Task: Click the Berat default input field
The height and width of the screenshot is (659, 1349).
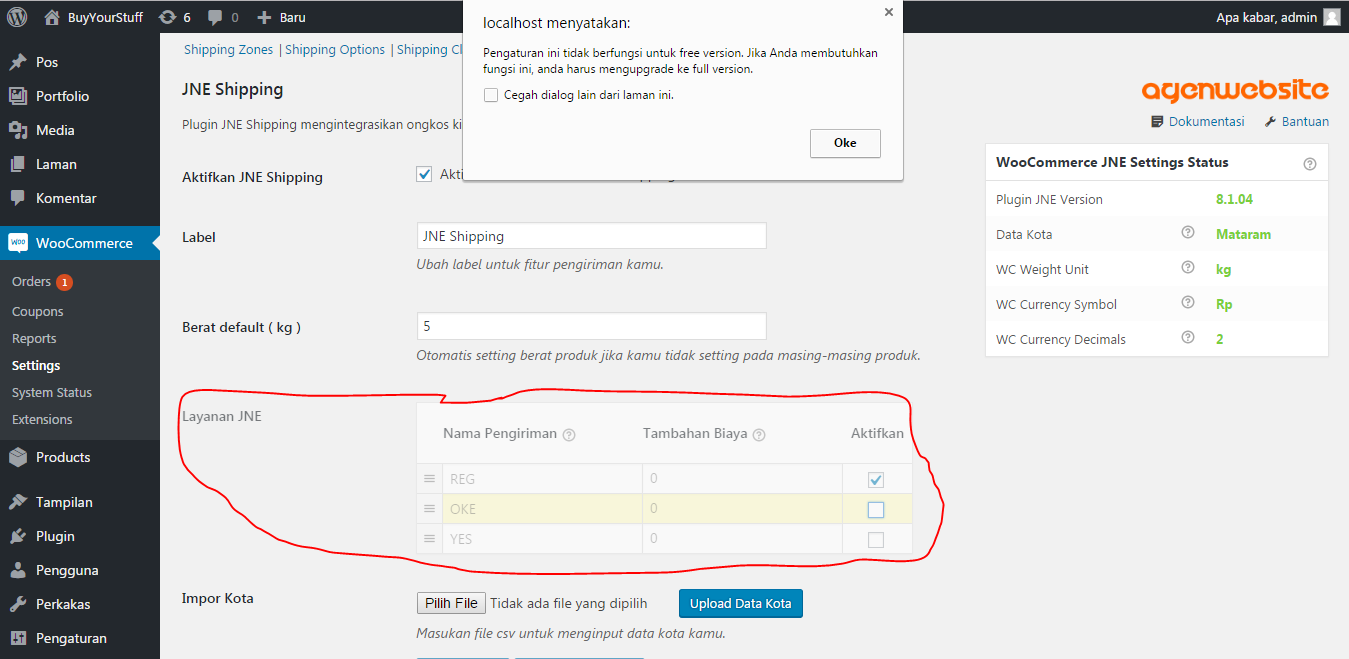Action: (591, 326)
